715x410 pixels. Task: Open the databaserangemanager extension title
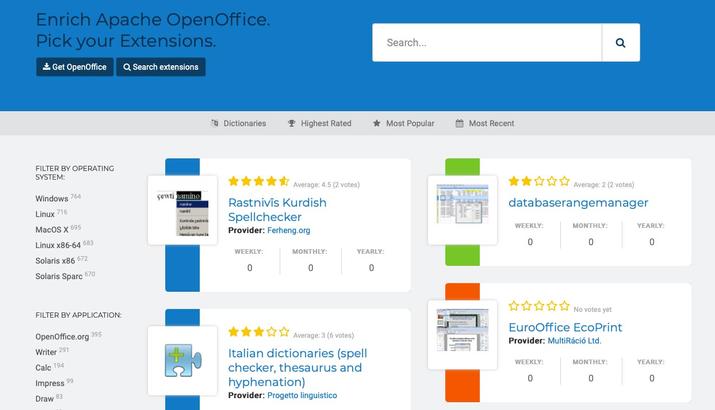578,202
